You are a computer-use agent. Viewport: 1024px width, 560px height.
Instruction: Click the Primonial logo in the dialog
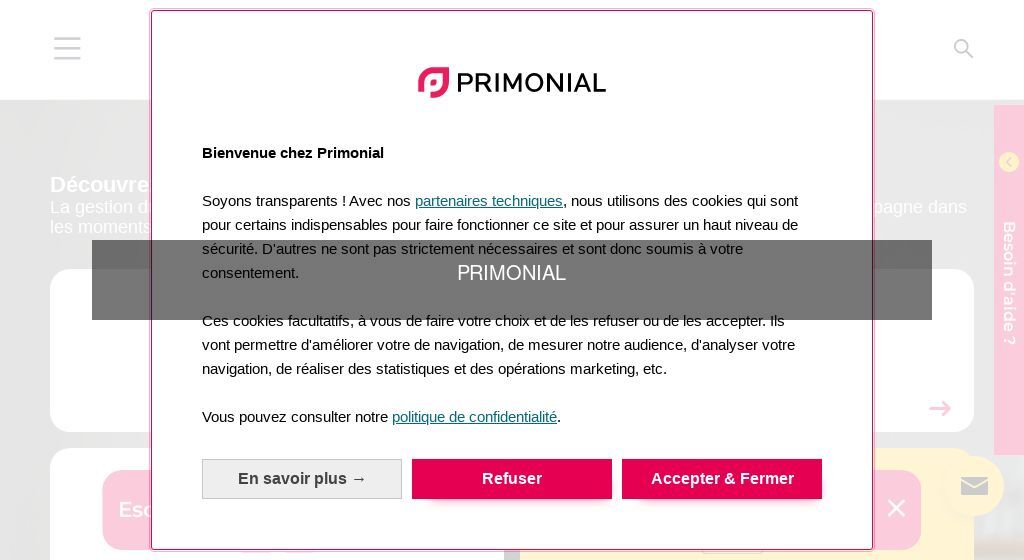click(511, 82)
